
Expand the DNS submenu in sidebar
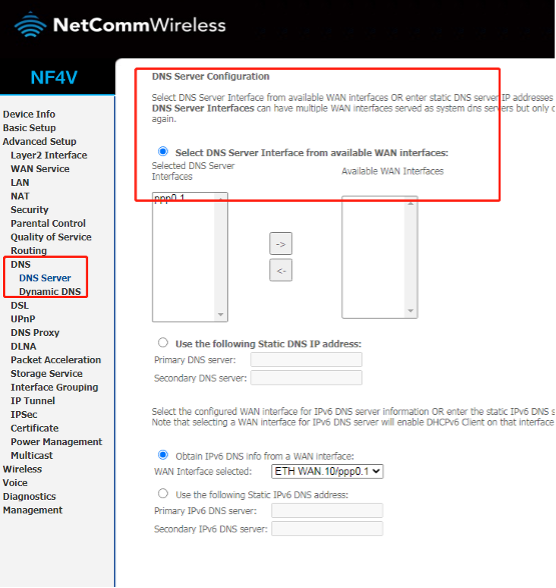coord(21,264)
